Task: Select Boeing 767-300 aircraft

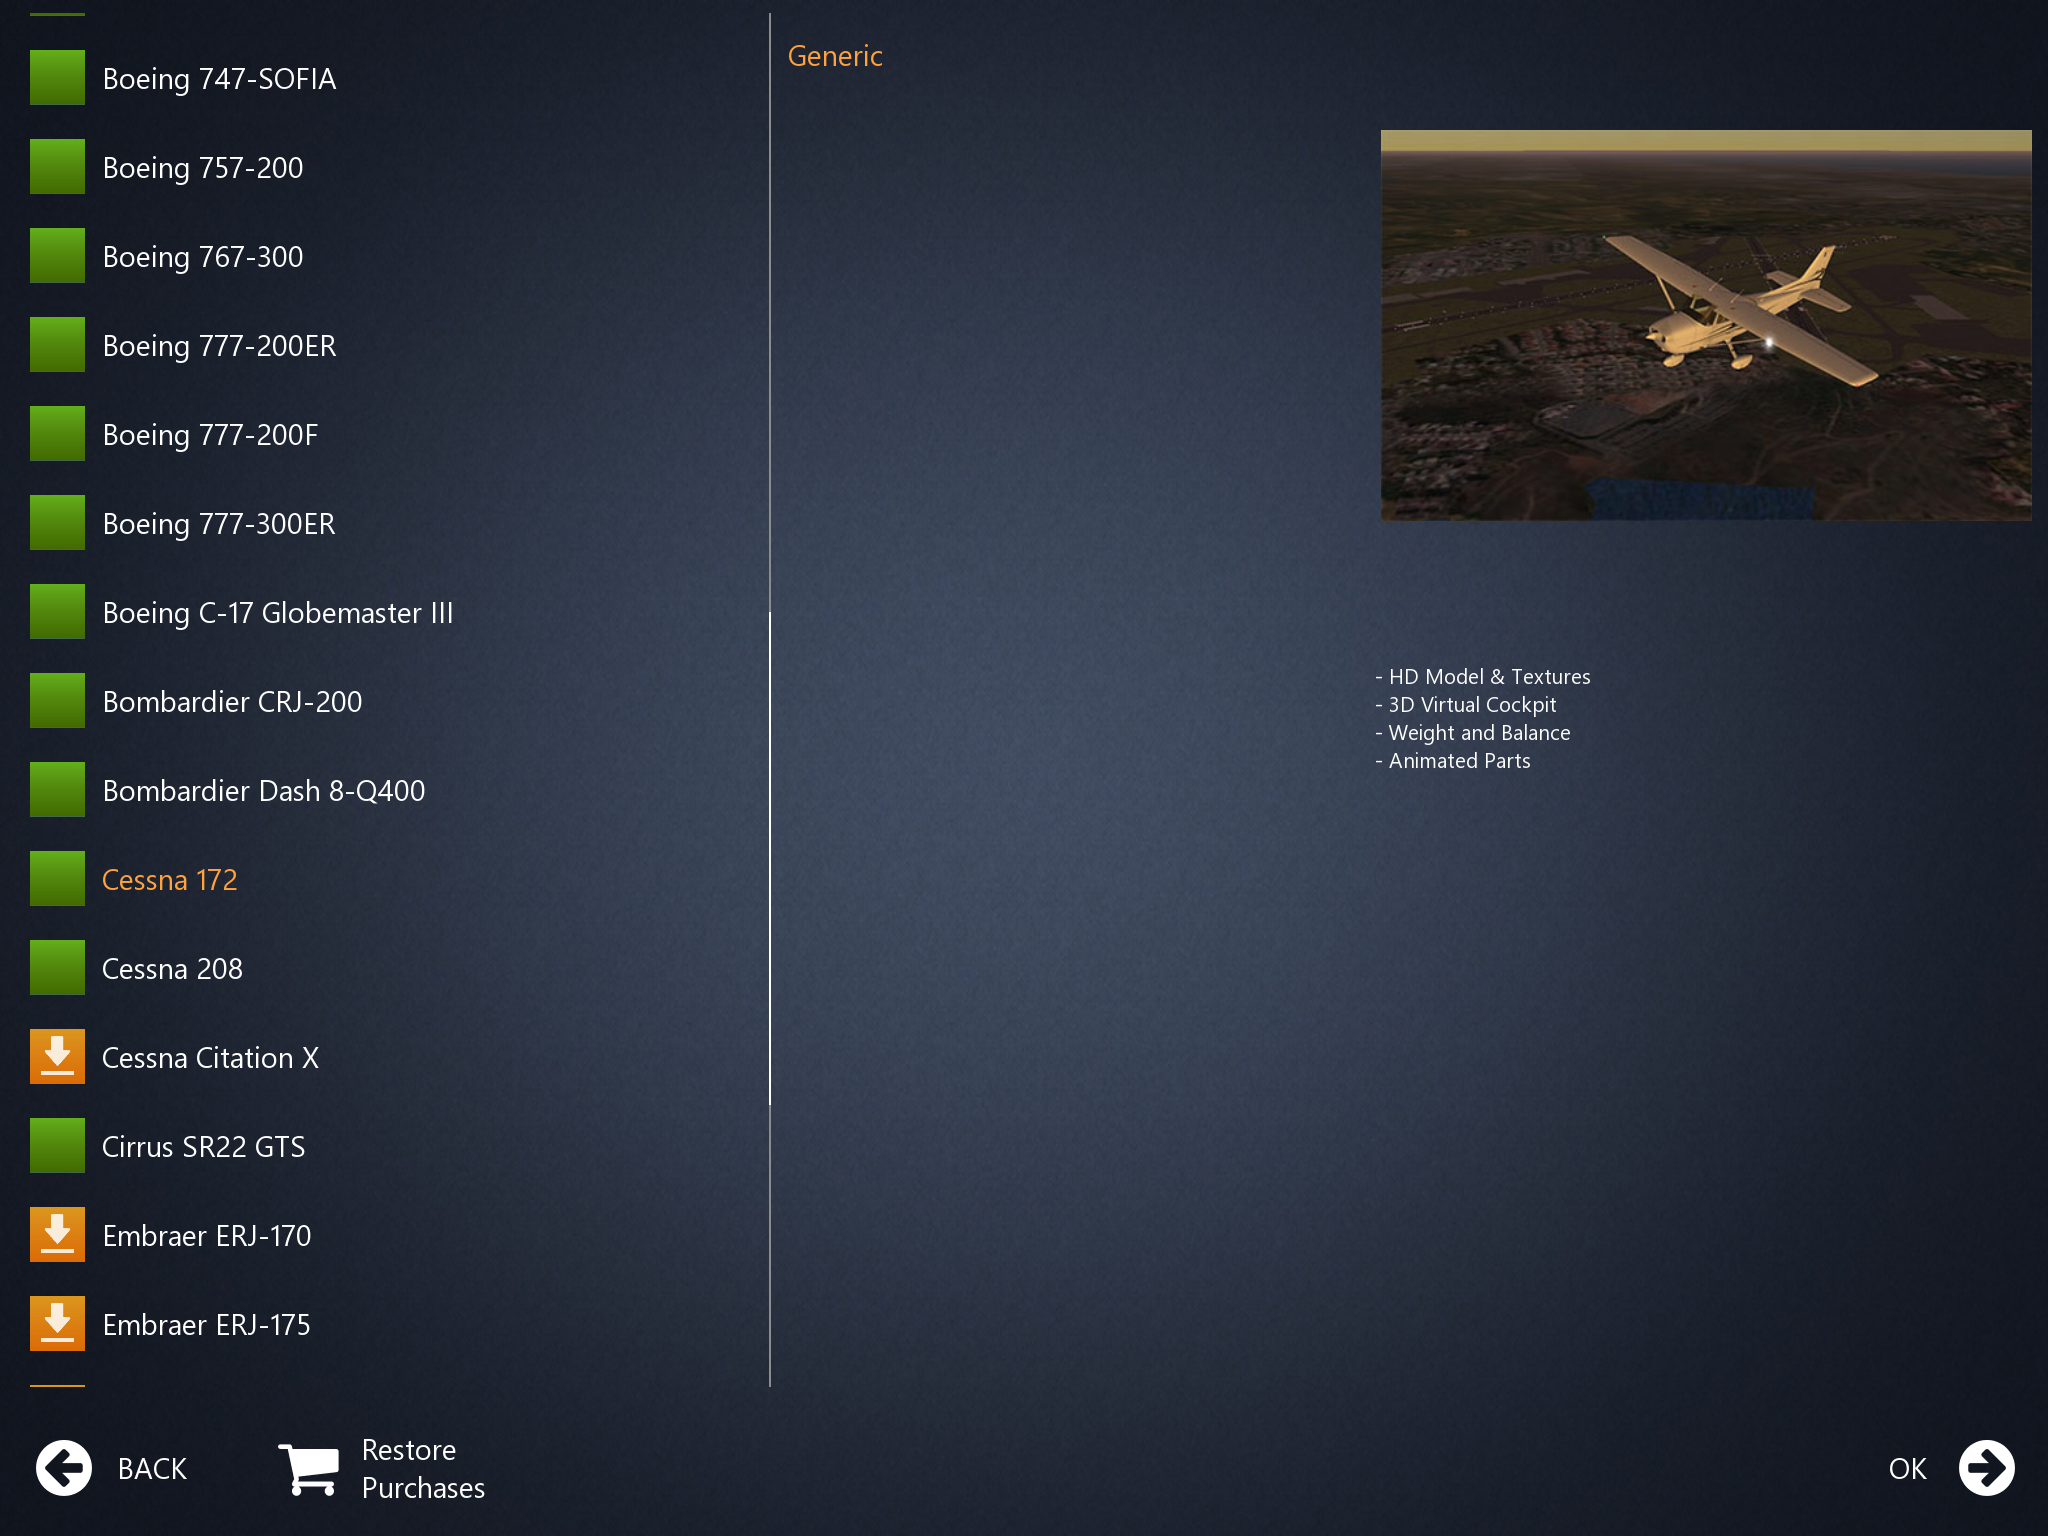Action: (203, 257)
